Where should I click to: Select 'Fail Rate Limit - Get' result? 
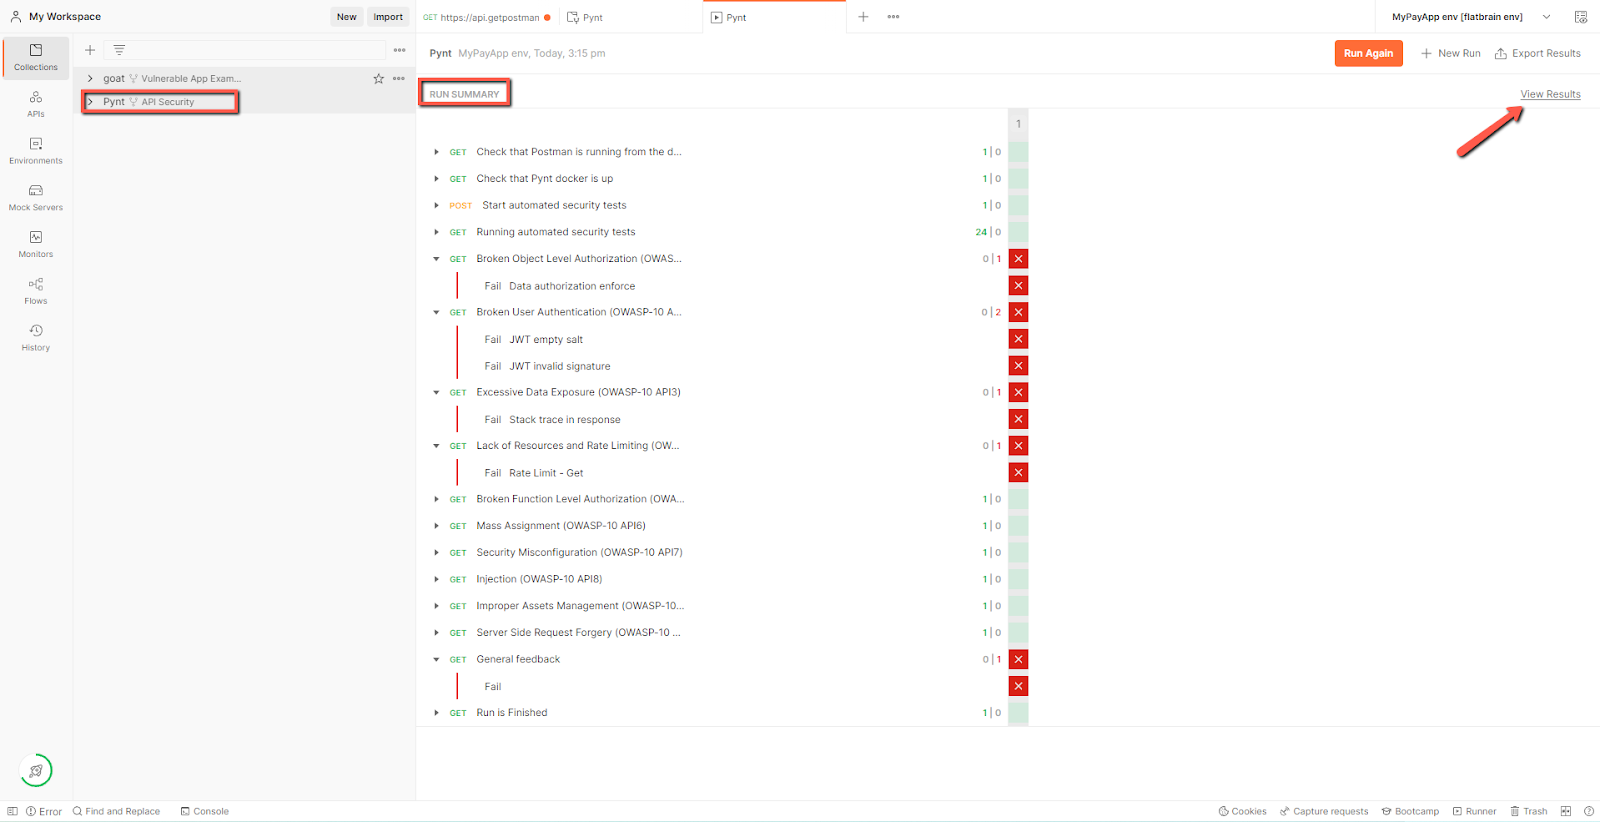coord(534,473)
